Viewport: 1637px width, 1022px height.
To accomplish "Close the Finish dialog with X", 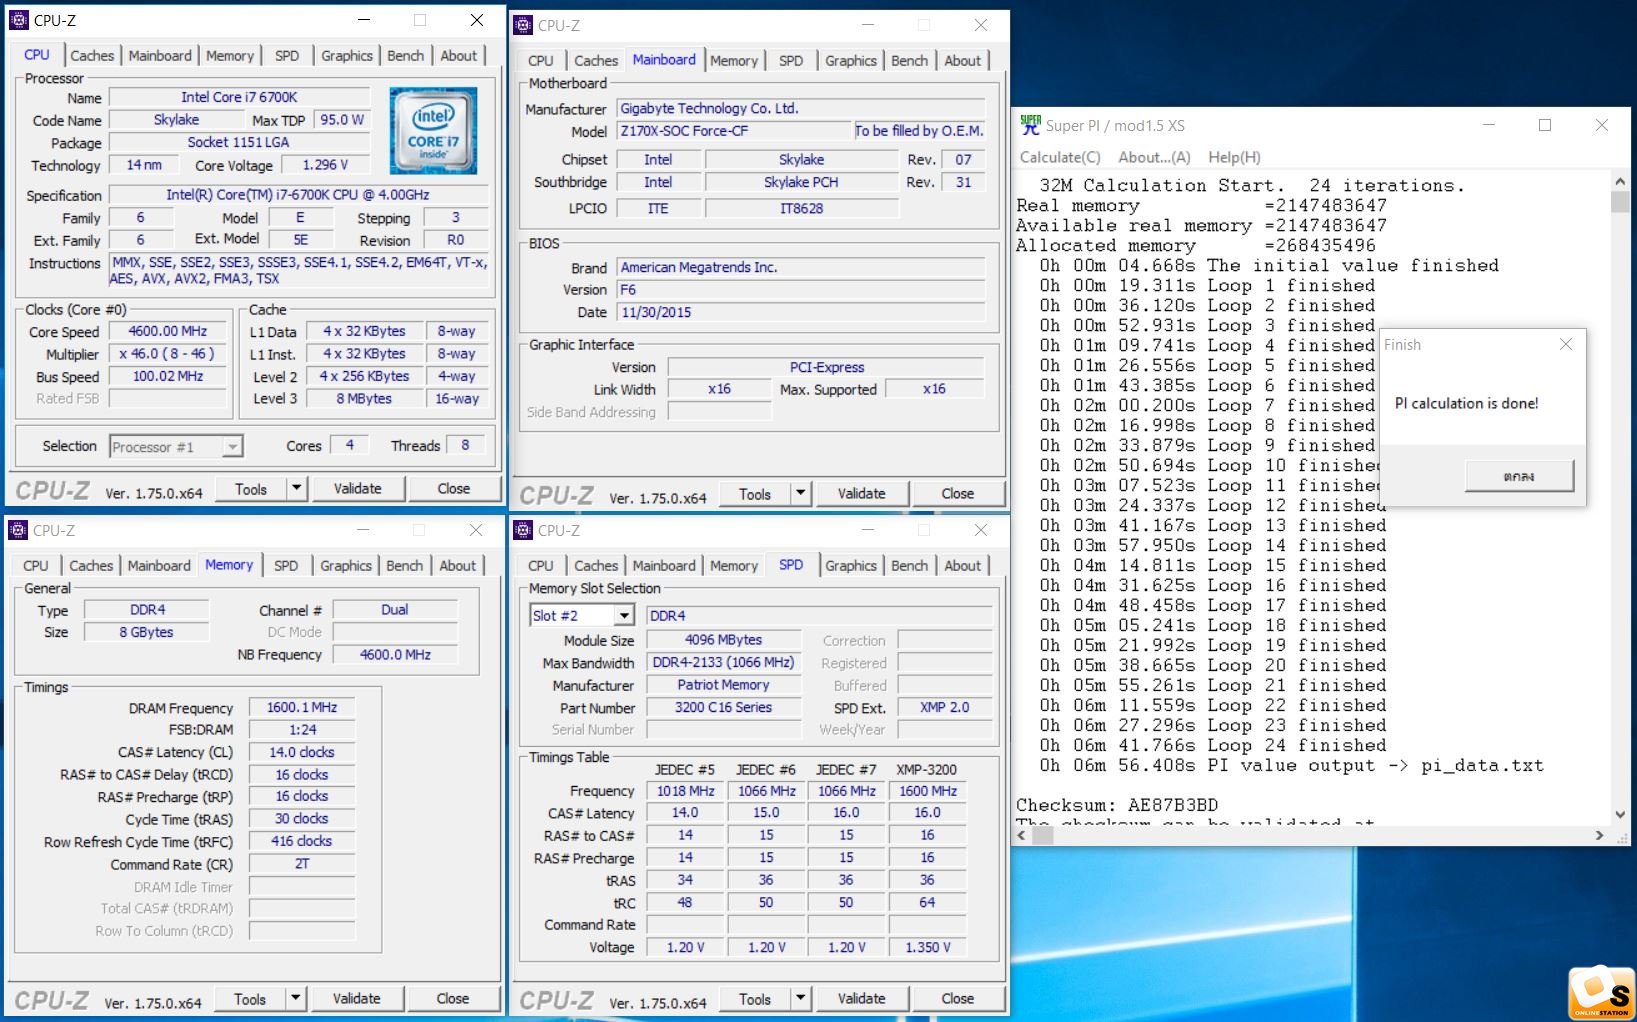I will point(1566,344).
